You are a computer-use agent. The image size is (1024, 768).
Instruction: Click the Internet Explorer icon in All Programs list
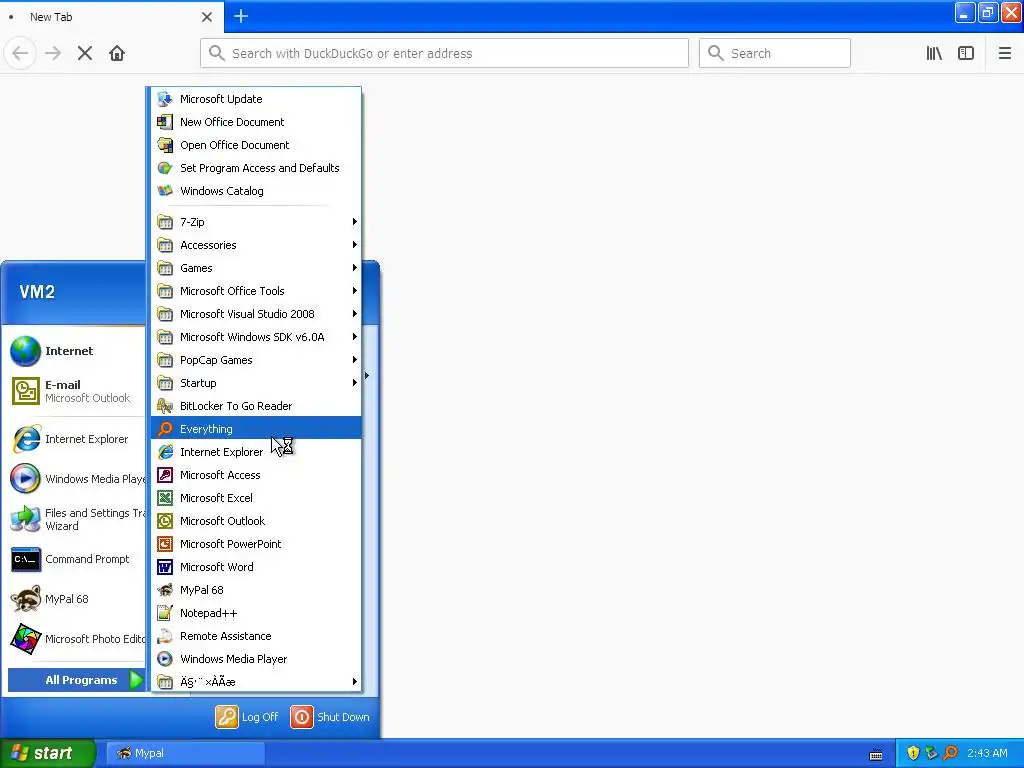point(165,452)
